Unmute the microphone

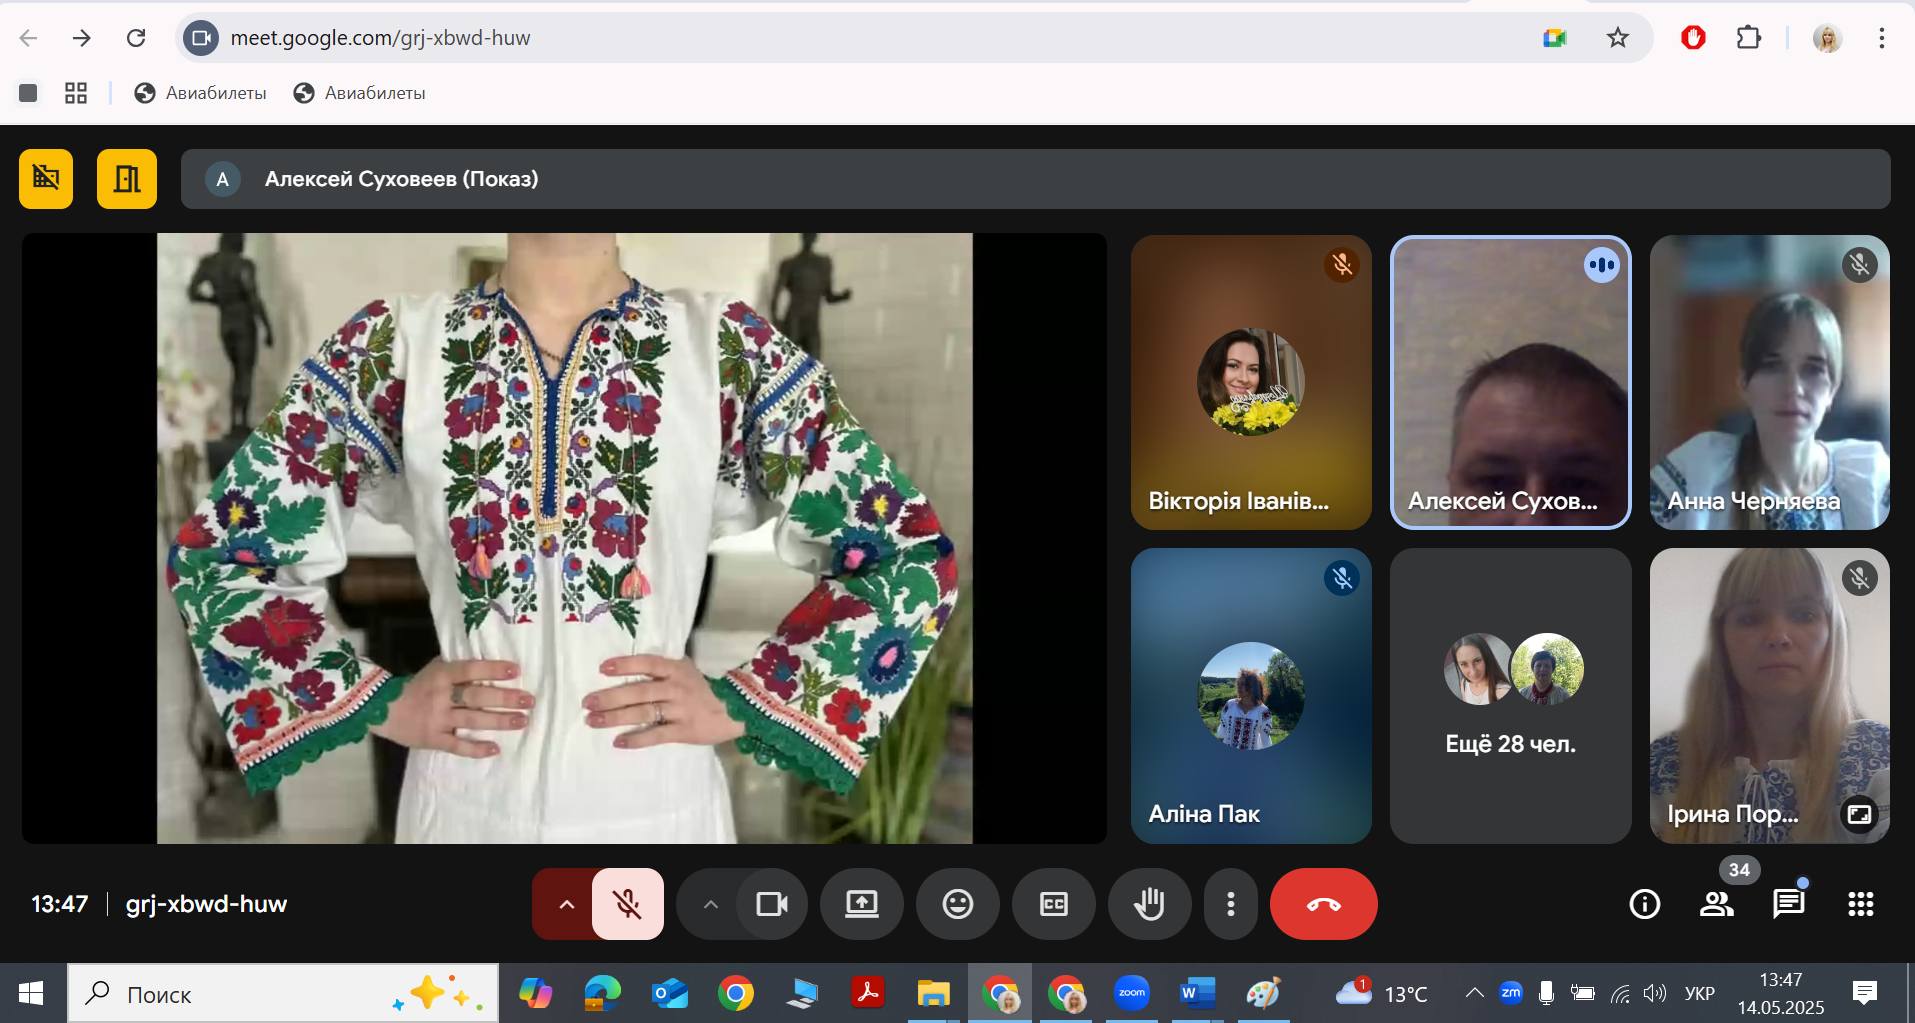coord(627,904)
